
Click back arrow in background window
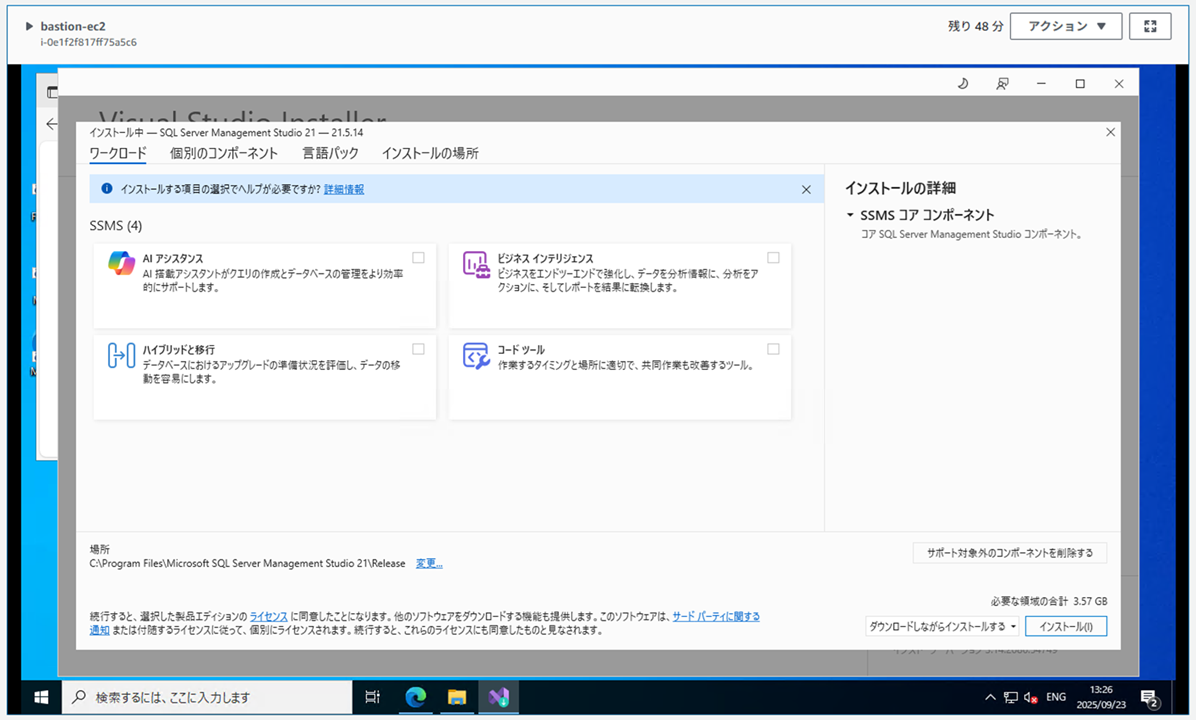(x=51, y=124)
